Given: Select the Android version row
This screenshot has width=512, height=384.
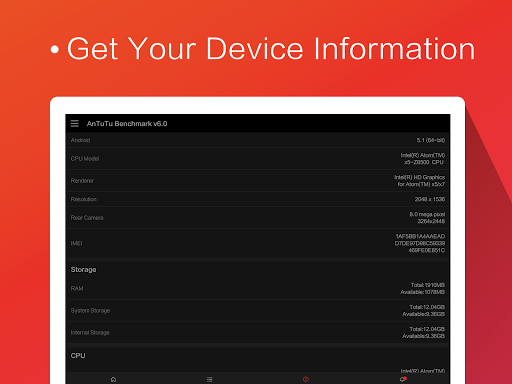Looking at the screenshot, I should tap(258, 140).
